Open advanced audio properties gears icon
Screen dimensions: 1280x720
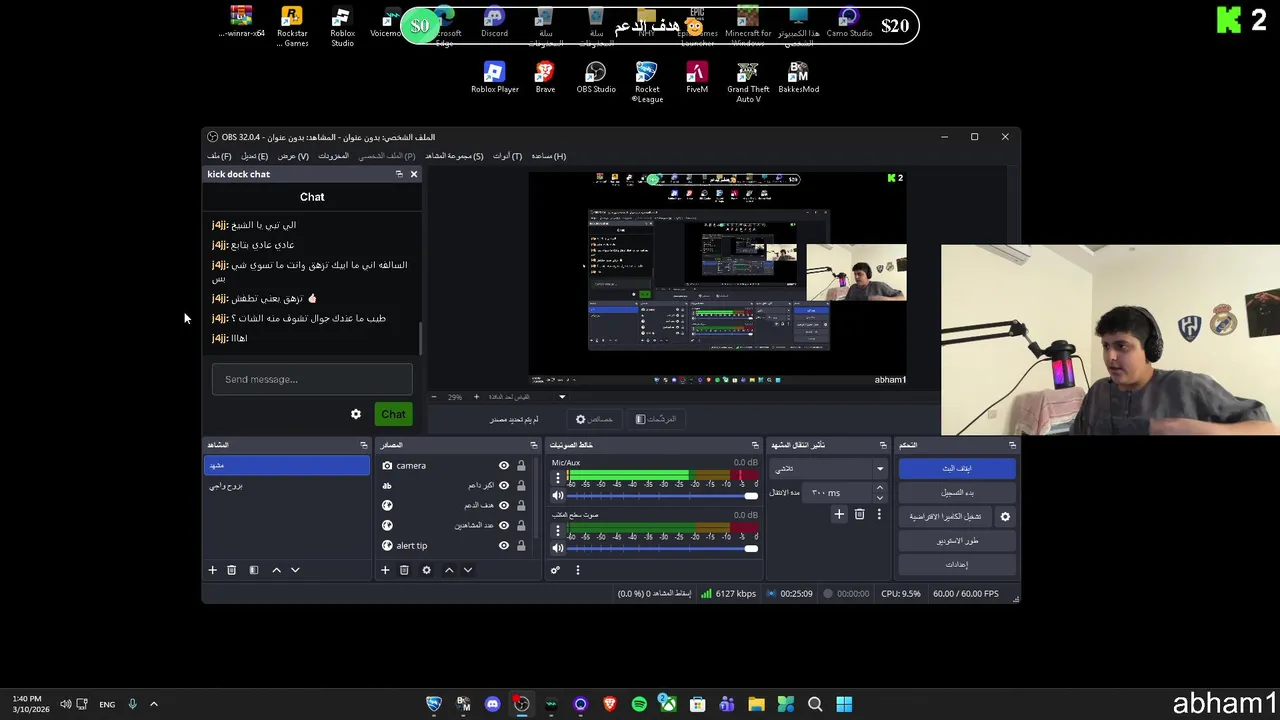click(x=556, y=570)
